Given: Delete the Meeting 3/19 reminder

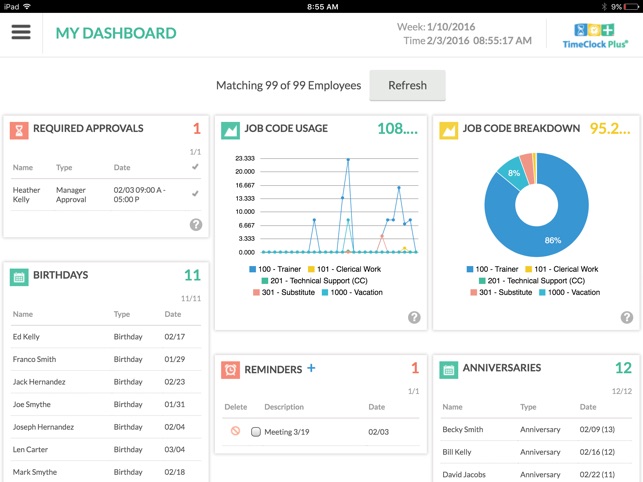Looking at the screenshot, I should 235,431.
